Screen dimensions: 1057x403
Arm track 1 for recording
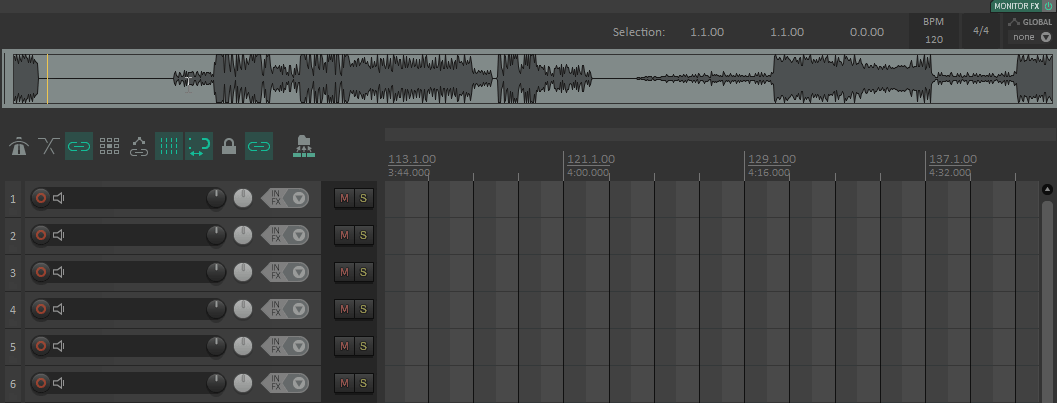tap(41, 199)
